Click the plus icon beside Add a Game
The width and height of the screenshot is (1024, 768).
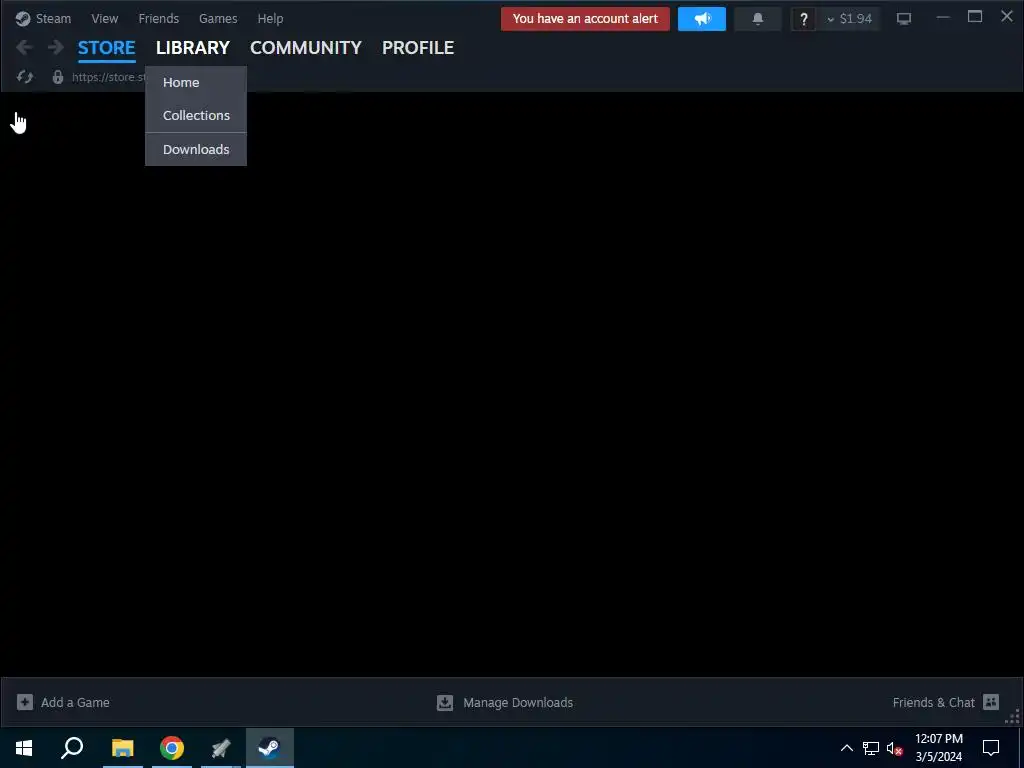point(25,702)
